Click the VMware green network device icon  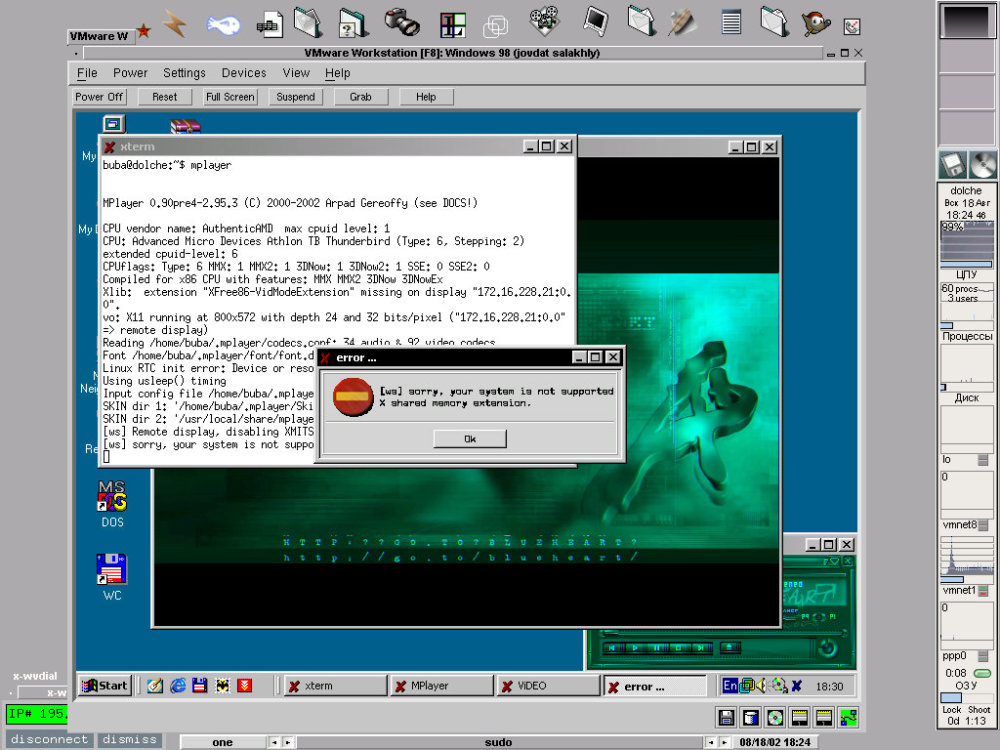(848, 717)
